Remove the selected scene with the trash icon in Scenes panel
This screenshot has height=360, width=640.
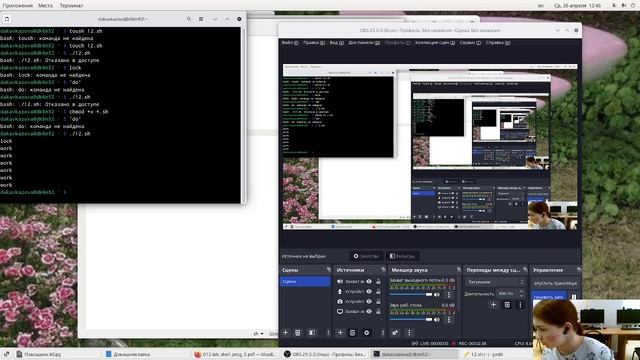(298, 333)
